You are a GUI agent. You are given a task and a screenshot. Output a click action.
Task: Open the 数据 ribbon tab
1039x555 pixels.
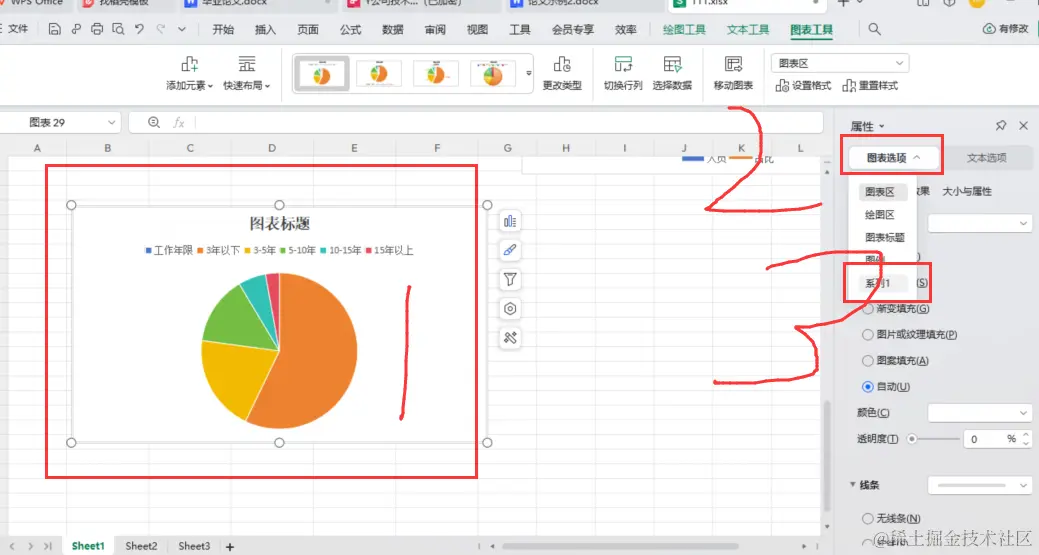tap(393, 30)
